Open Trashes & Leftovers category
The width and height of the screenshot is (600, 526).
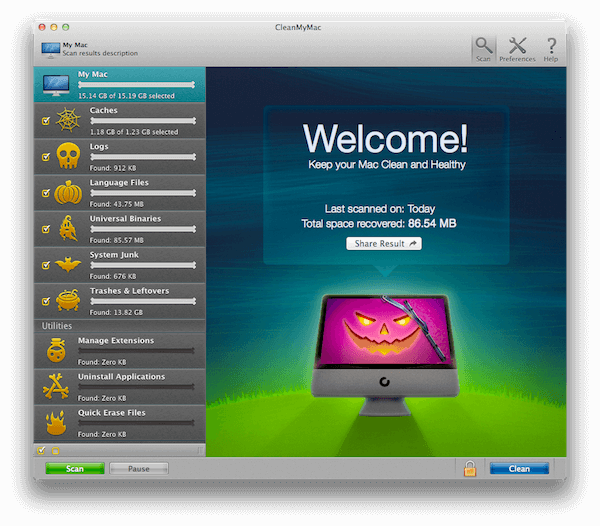click(120, 301)
